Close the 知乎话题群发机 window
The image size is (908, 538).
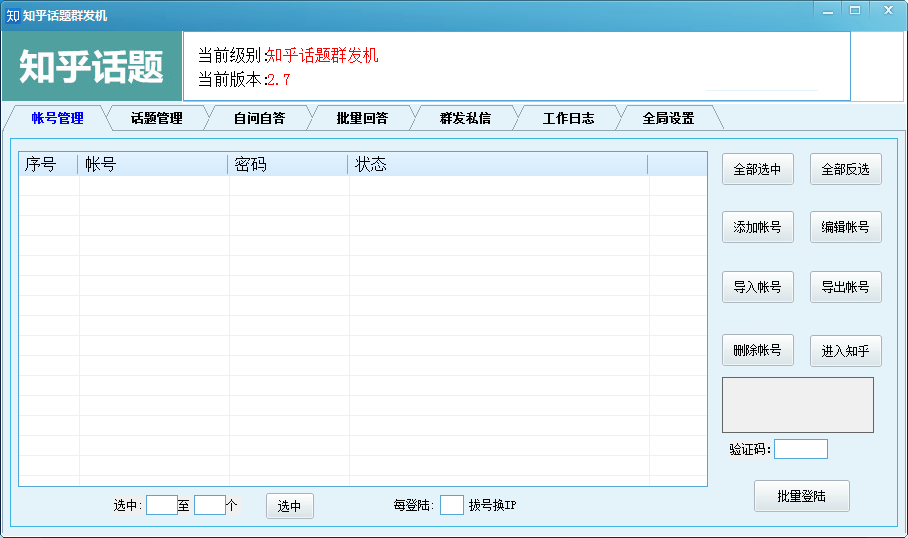click(888, 10)
